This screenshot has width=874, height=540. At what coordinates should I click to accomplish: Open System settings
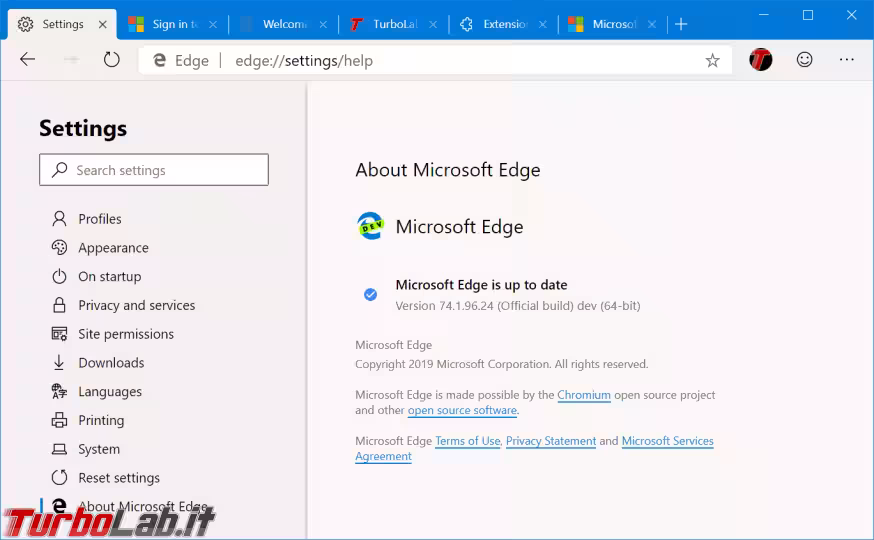tap(99, 449)
